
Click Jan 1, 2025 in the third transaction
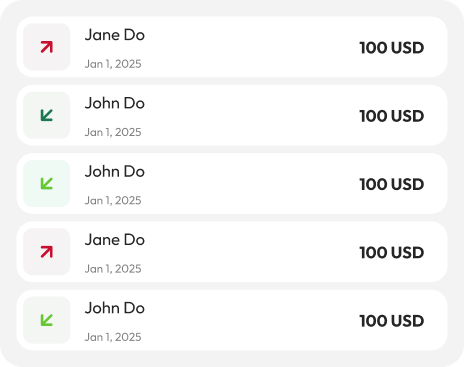click(x=113, y=201)
